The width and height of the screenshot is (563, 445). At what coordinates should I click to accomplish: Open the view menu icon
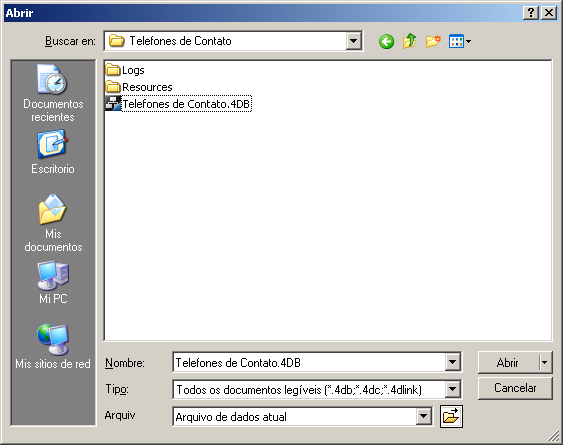point(460,42)
